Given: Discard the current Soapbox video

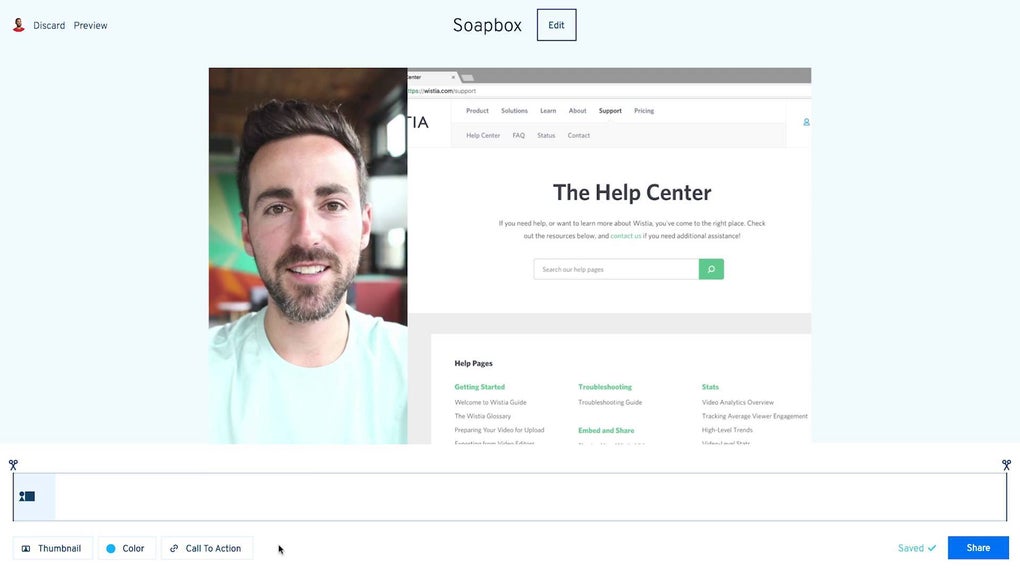Looking at the screenshot, I should (x=49, y=25).
